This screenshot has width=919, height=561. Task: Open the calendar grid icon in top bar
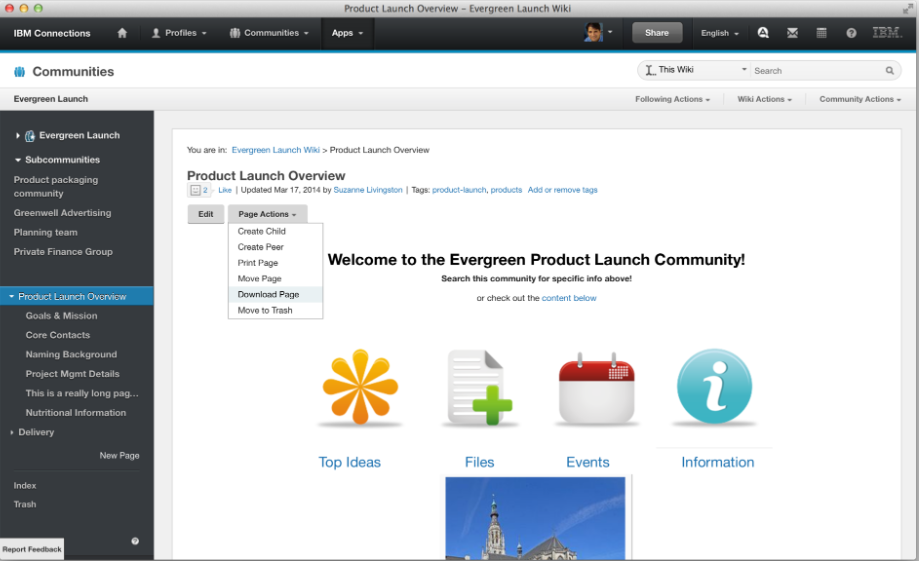[x=822, y=33]
